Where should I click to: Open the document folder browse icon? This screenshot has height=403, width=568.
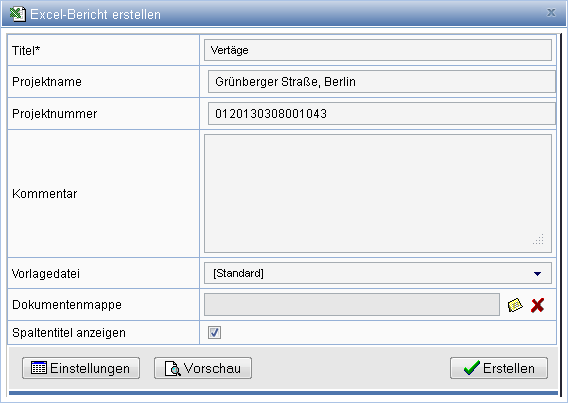click(515, 305)
